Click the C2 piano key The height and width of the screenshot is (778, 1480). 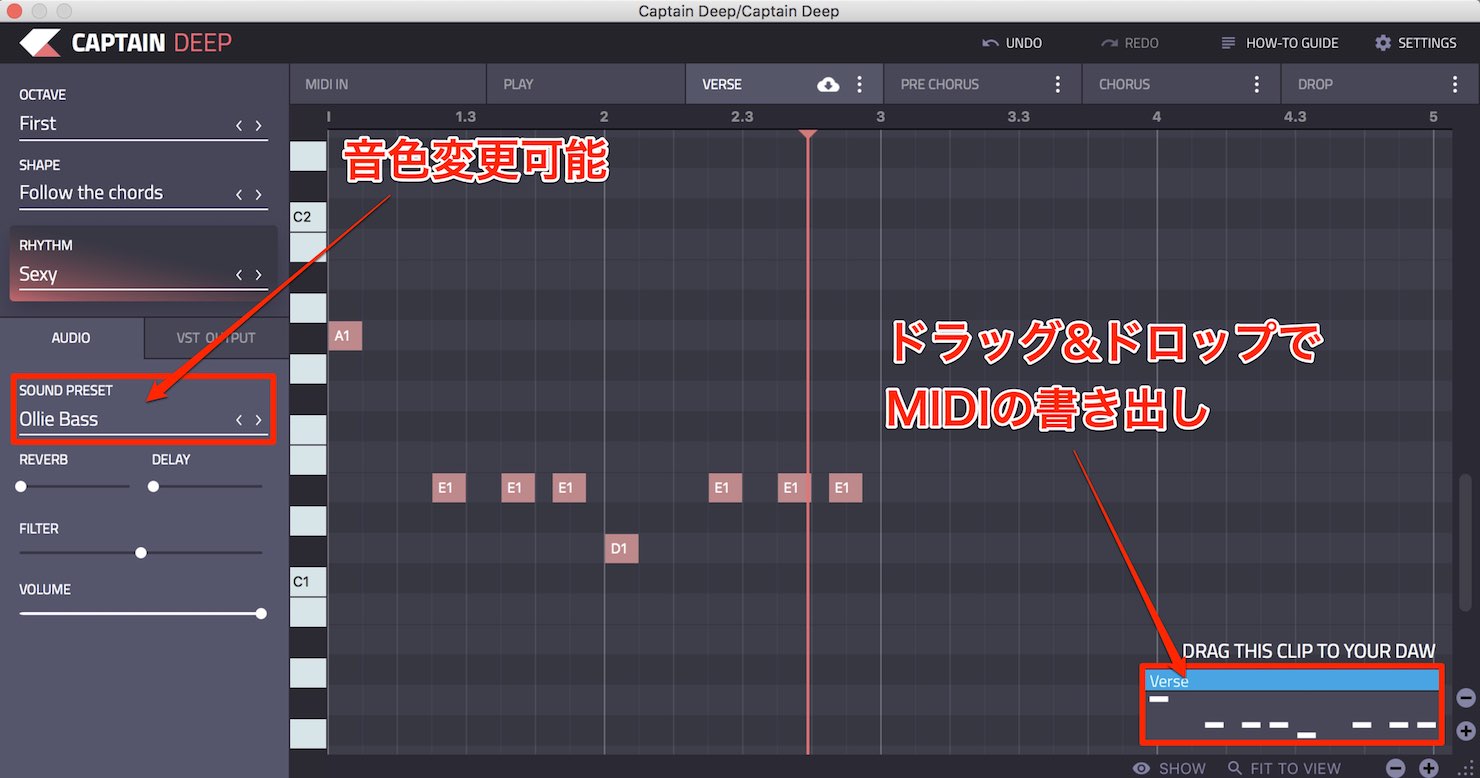tap(308, 216)
